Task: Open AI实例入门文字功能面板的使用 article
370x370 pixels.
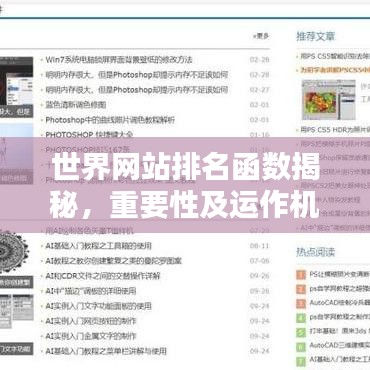Action: pyautogui.click(x=98, y=306)
